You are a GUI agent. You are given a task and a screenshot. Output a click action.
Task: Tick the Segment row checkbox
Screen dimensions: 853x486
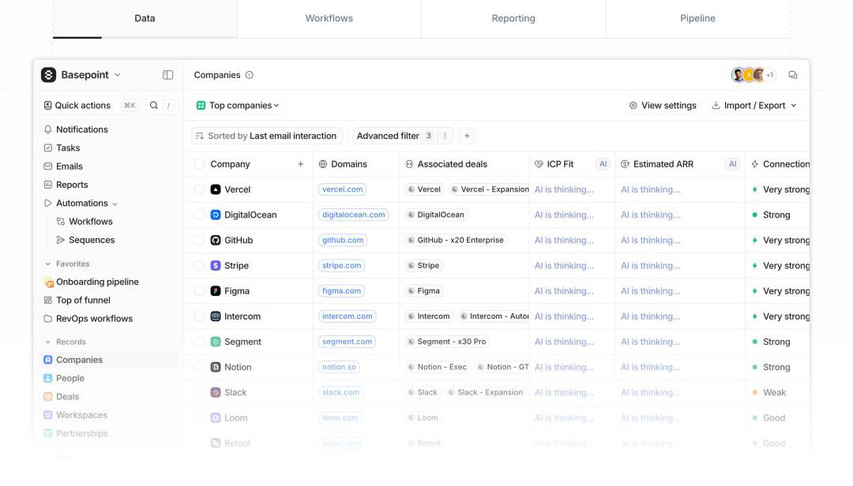point(199,342)
